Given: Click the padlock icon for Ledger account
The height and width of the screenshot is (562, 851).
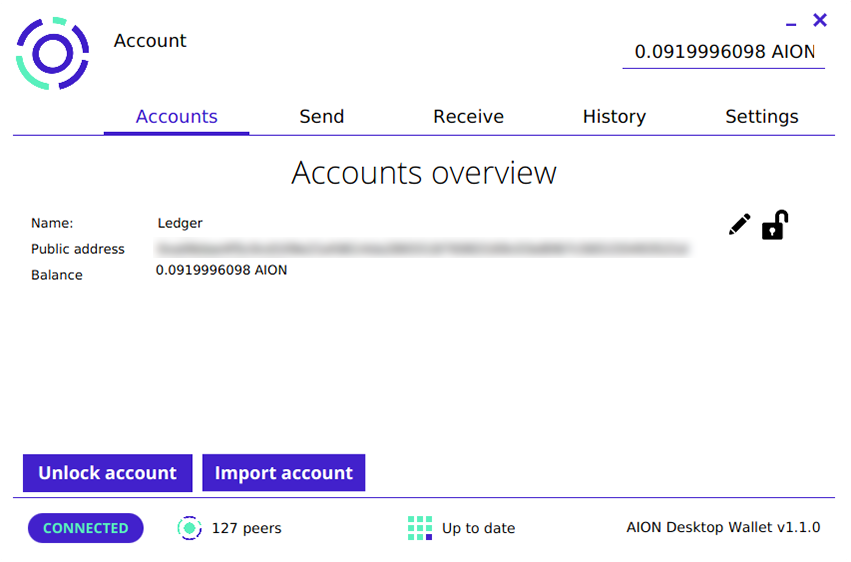Looking at the screenshot, I should point(774,225).
